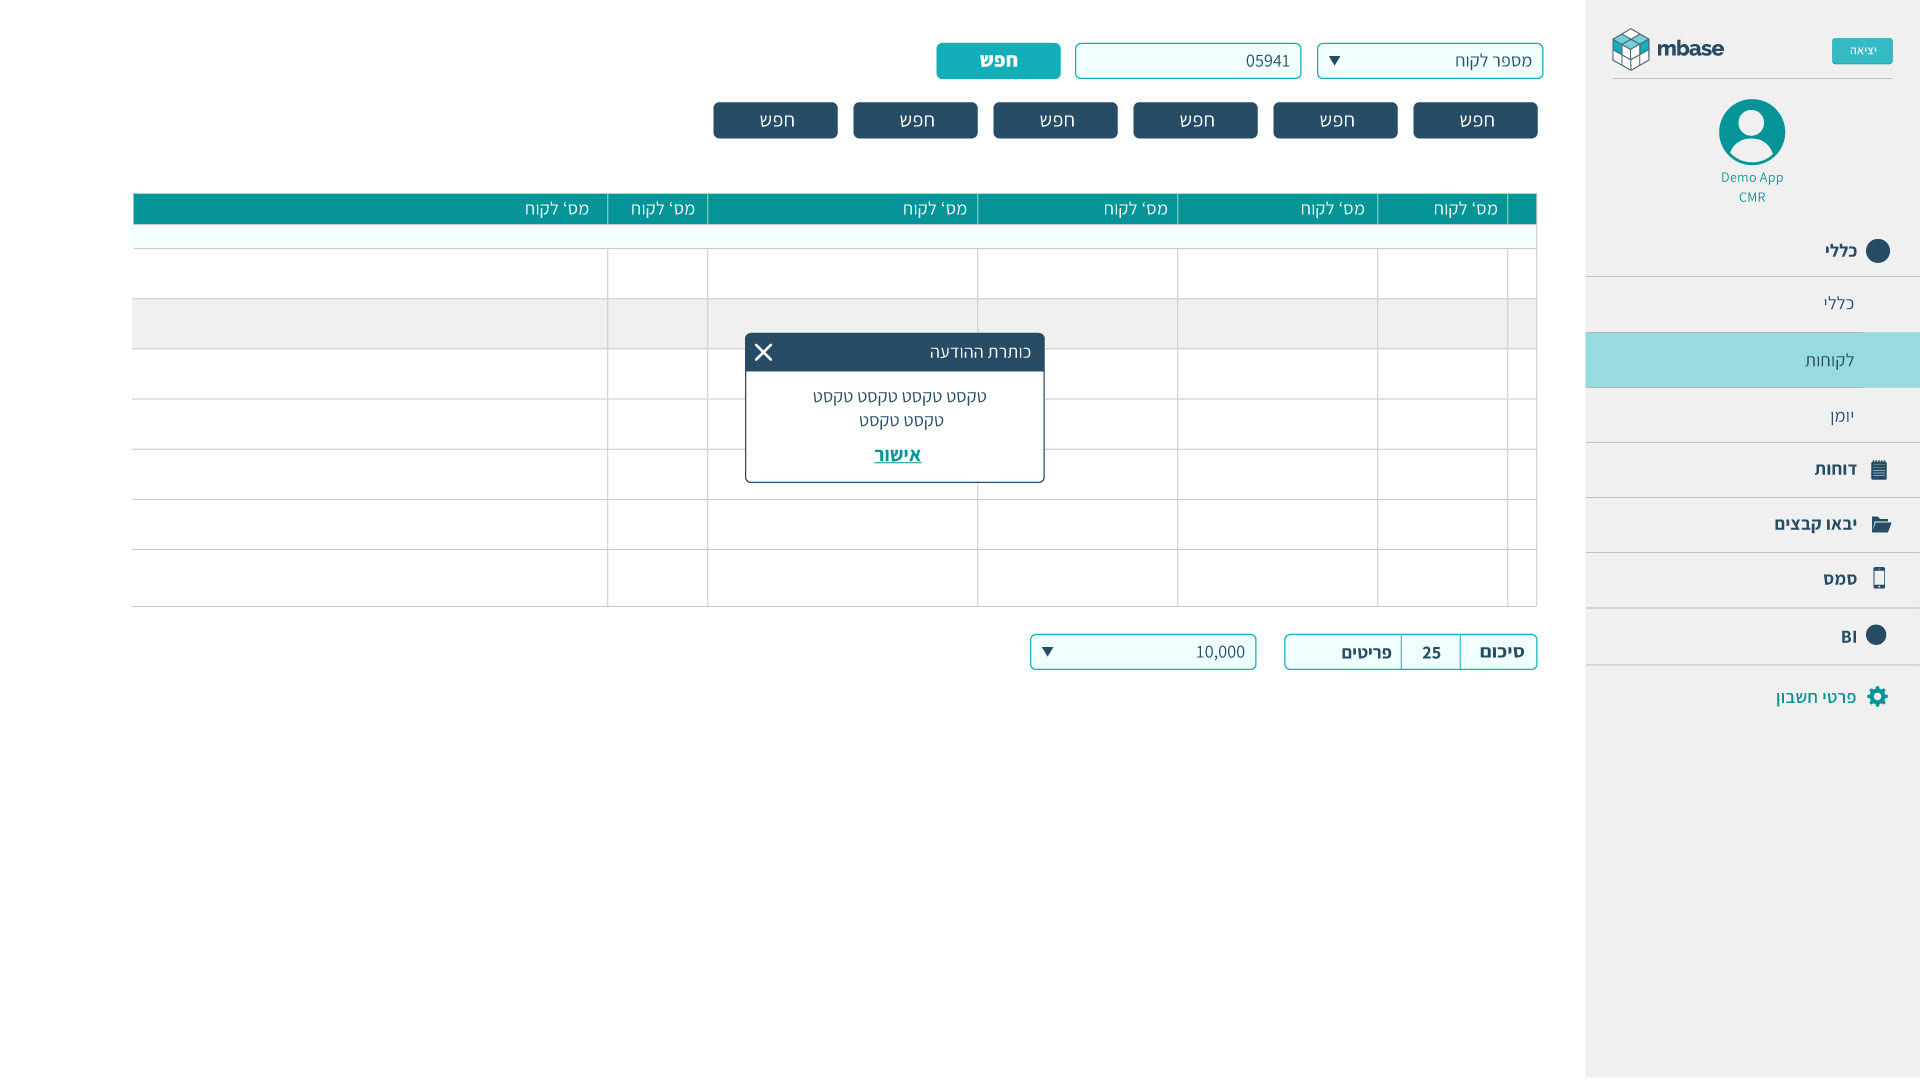Click the rightmost dark חפש button
1920x1080 pixels.
1474,120
